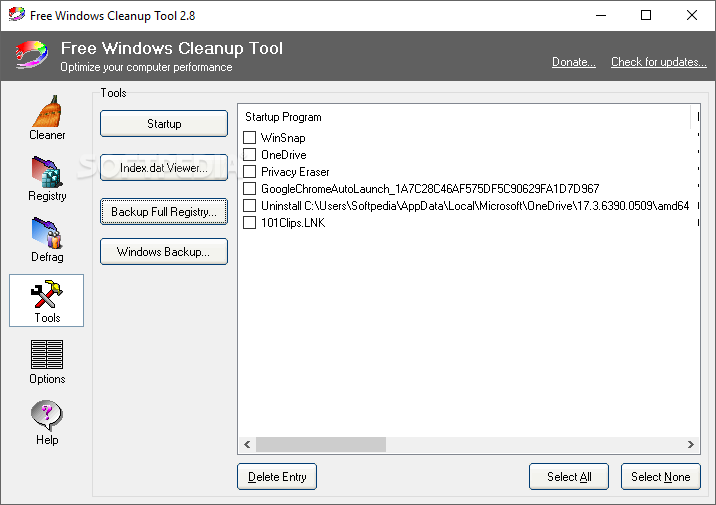716x505 pixels.
Task: Click the Delete Entry button
Action: pos(277,477)
